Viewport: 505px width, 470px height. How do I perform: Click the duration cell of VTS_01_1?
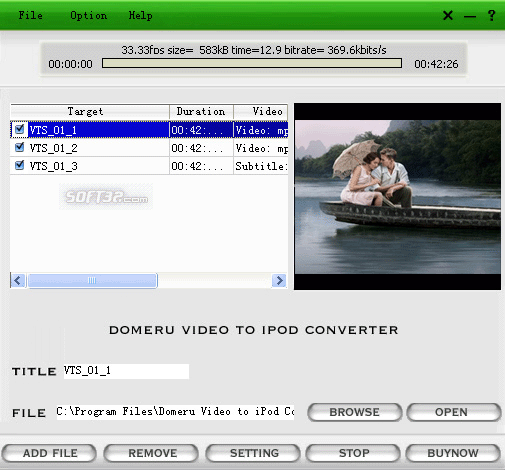point(201,130)
